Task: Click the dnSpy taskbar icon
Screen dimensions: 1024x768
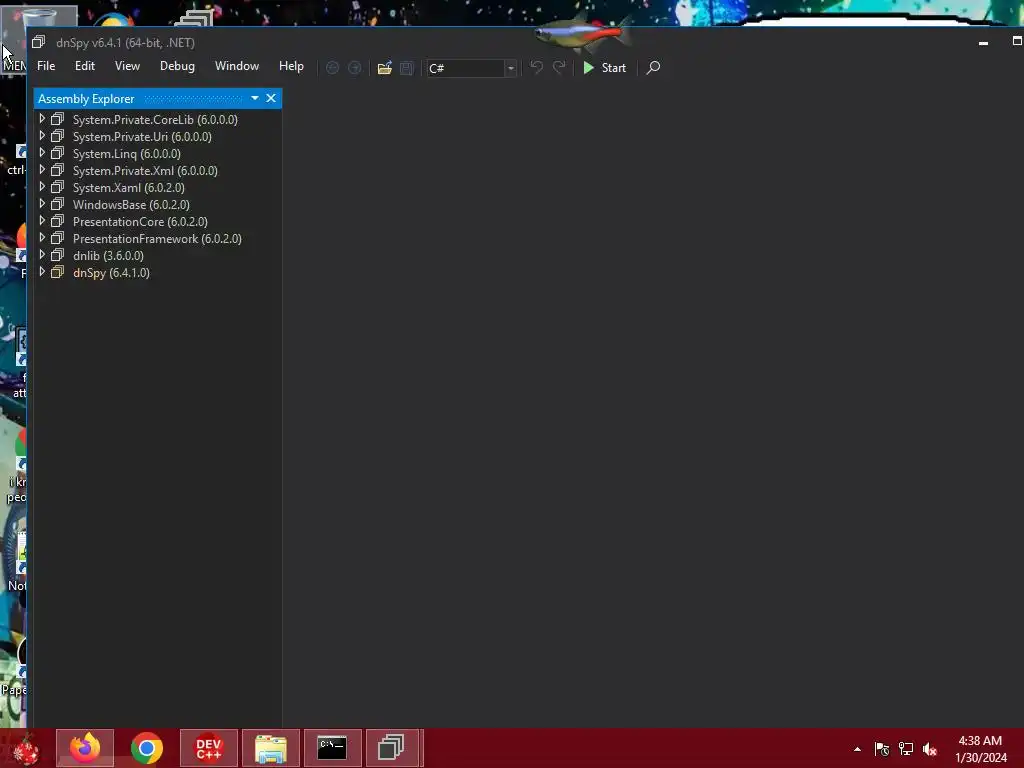Action: coord(392,748)
